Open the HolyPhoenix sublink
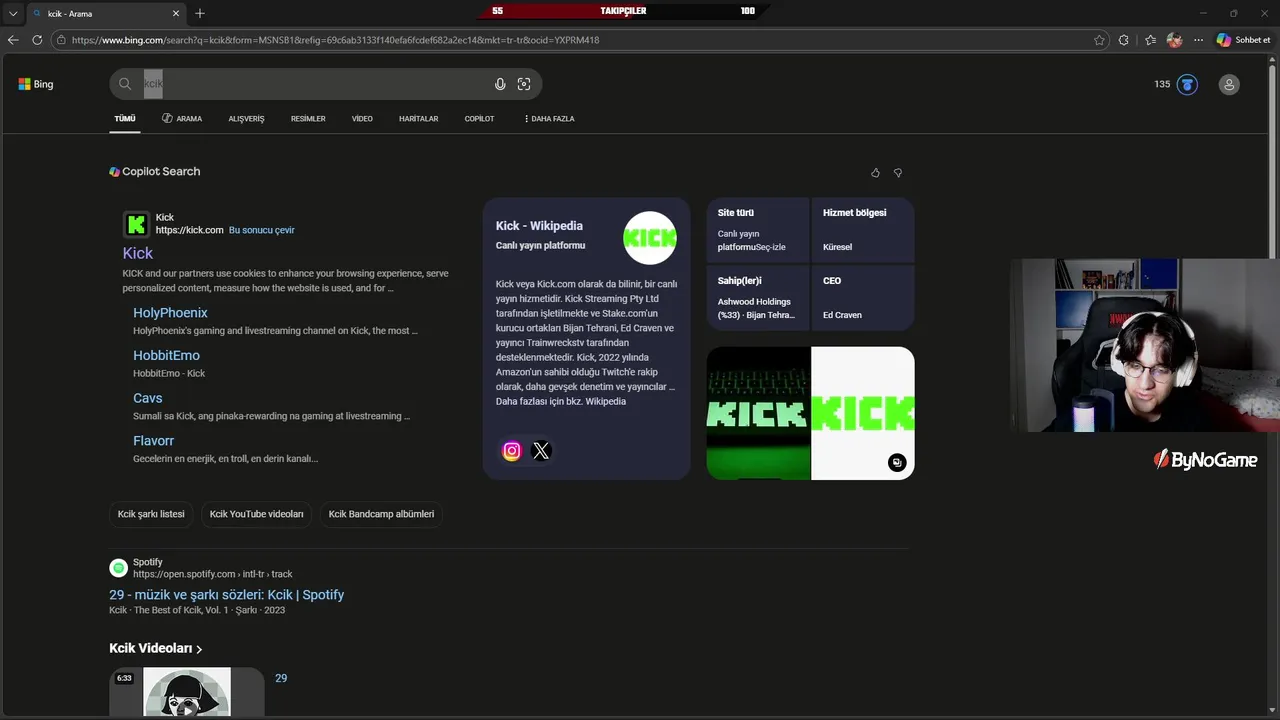 click(x=170, y=313)
